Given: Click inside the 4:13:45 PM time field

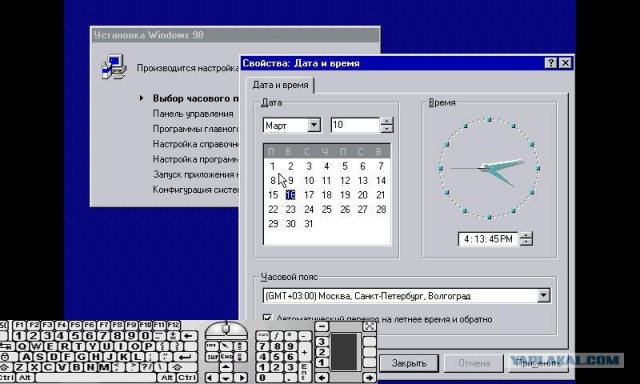Looking at the screenshot, I should click(488, 239).
